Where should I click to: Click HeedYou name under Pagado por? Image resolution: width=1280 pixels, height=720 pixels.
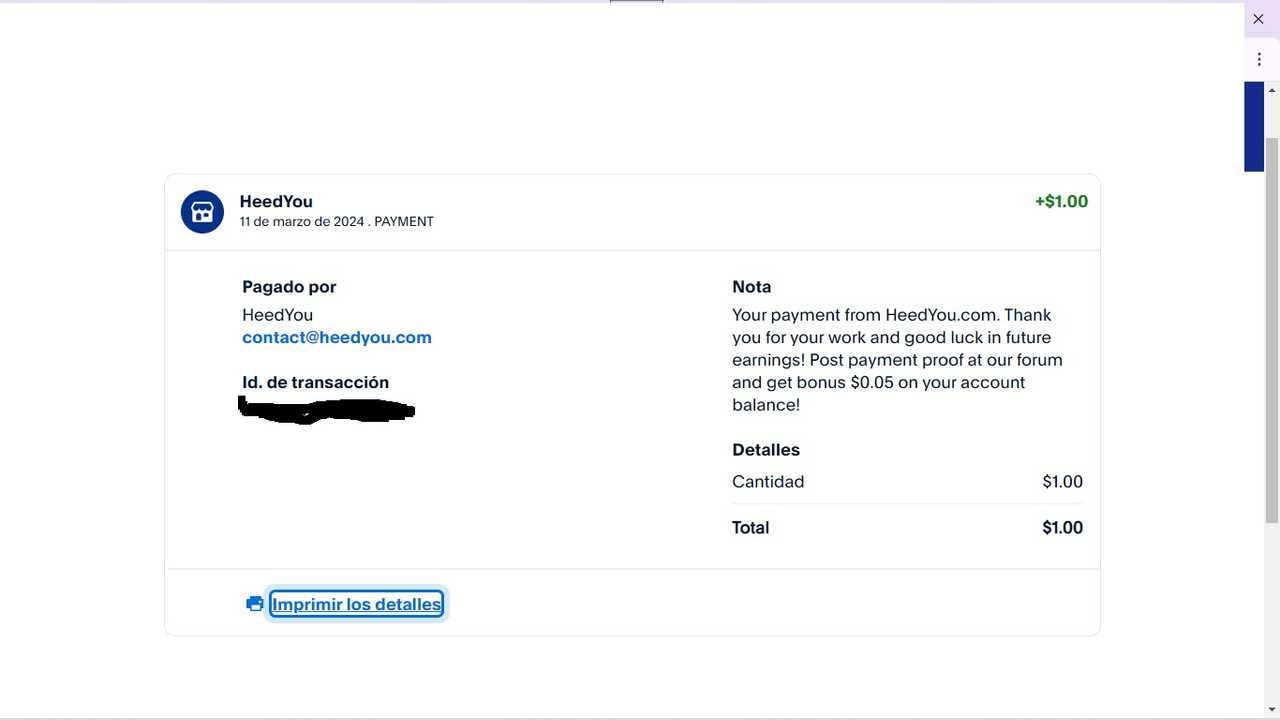[278, 315]
